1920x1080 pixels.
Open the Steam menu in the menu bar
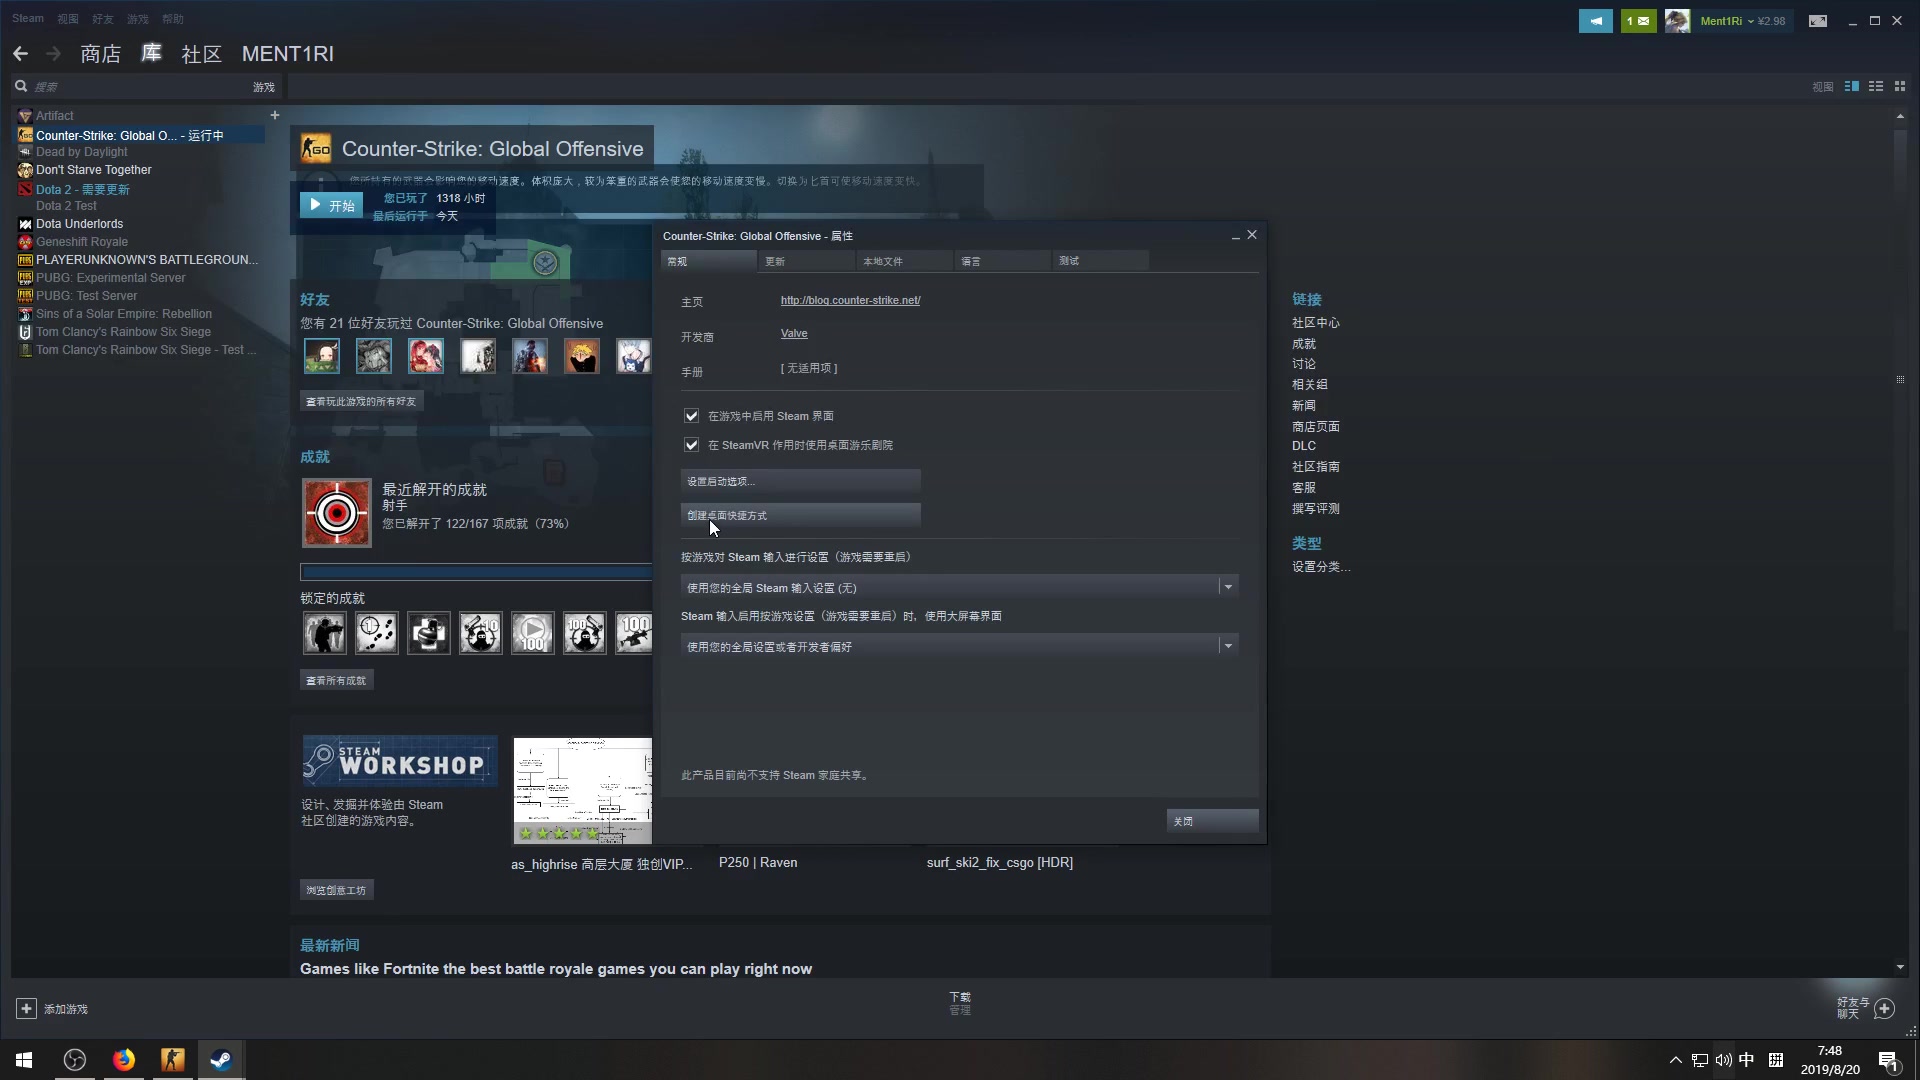pyautogui.click(x=28, y=19)
